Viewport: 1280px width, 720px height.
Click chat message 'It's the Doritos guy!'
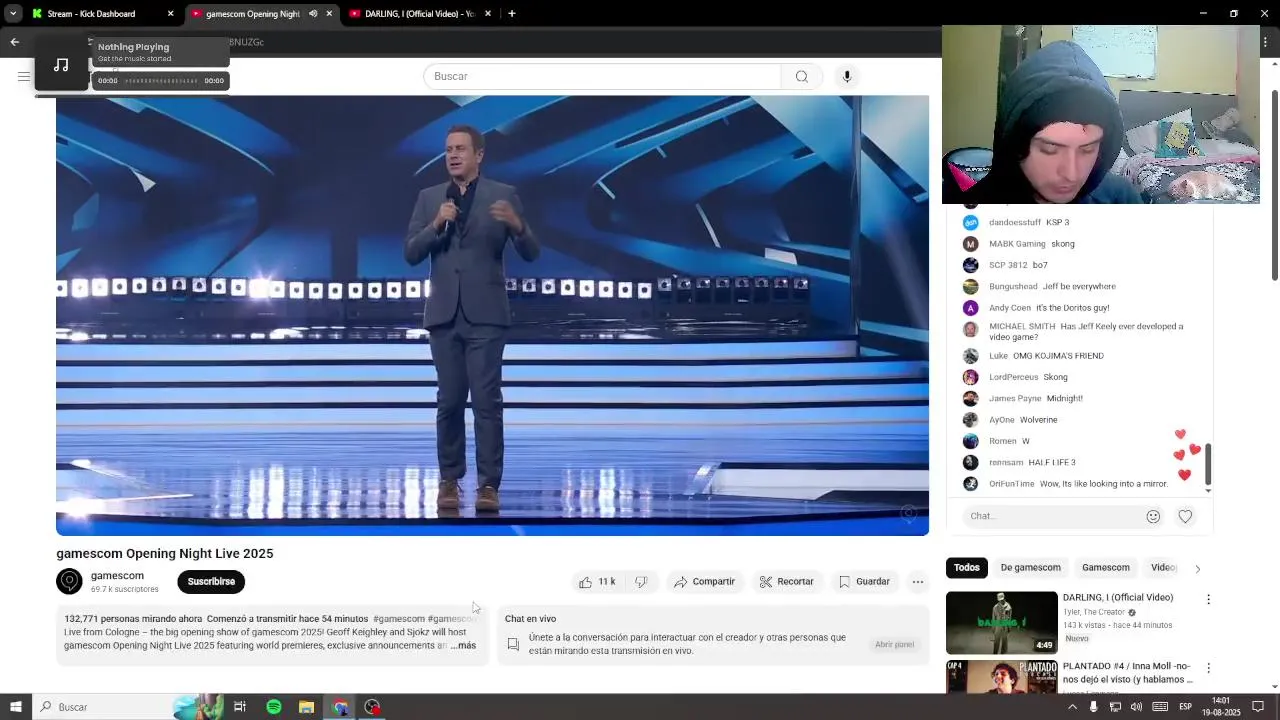pyautogui.click(x=1072, y=308)
